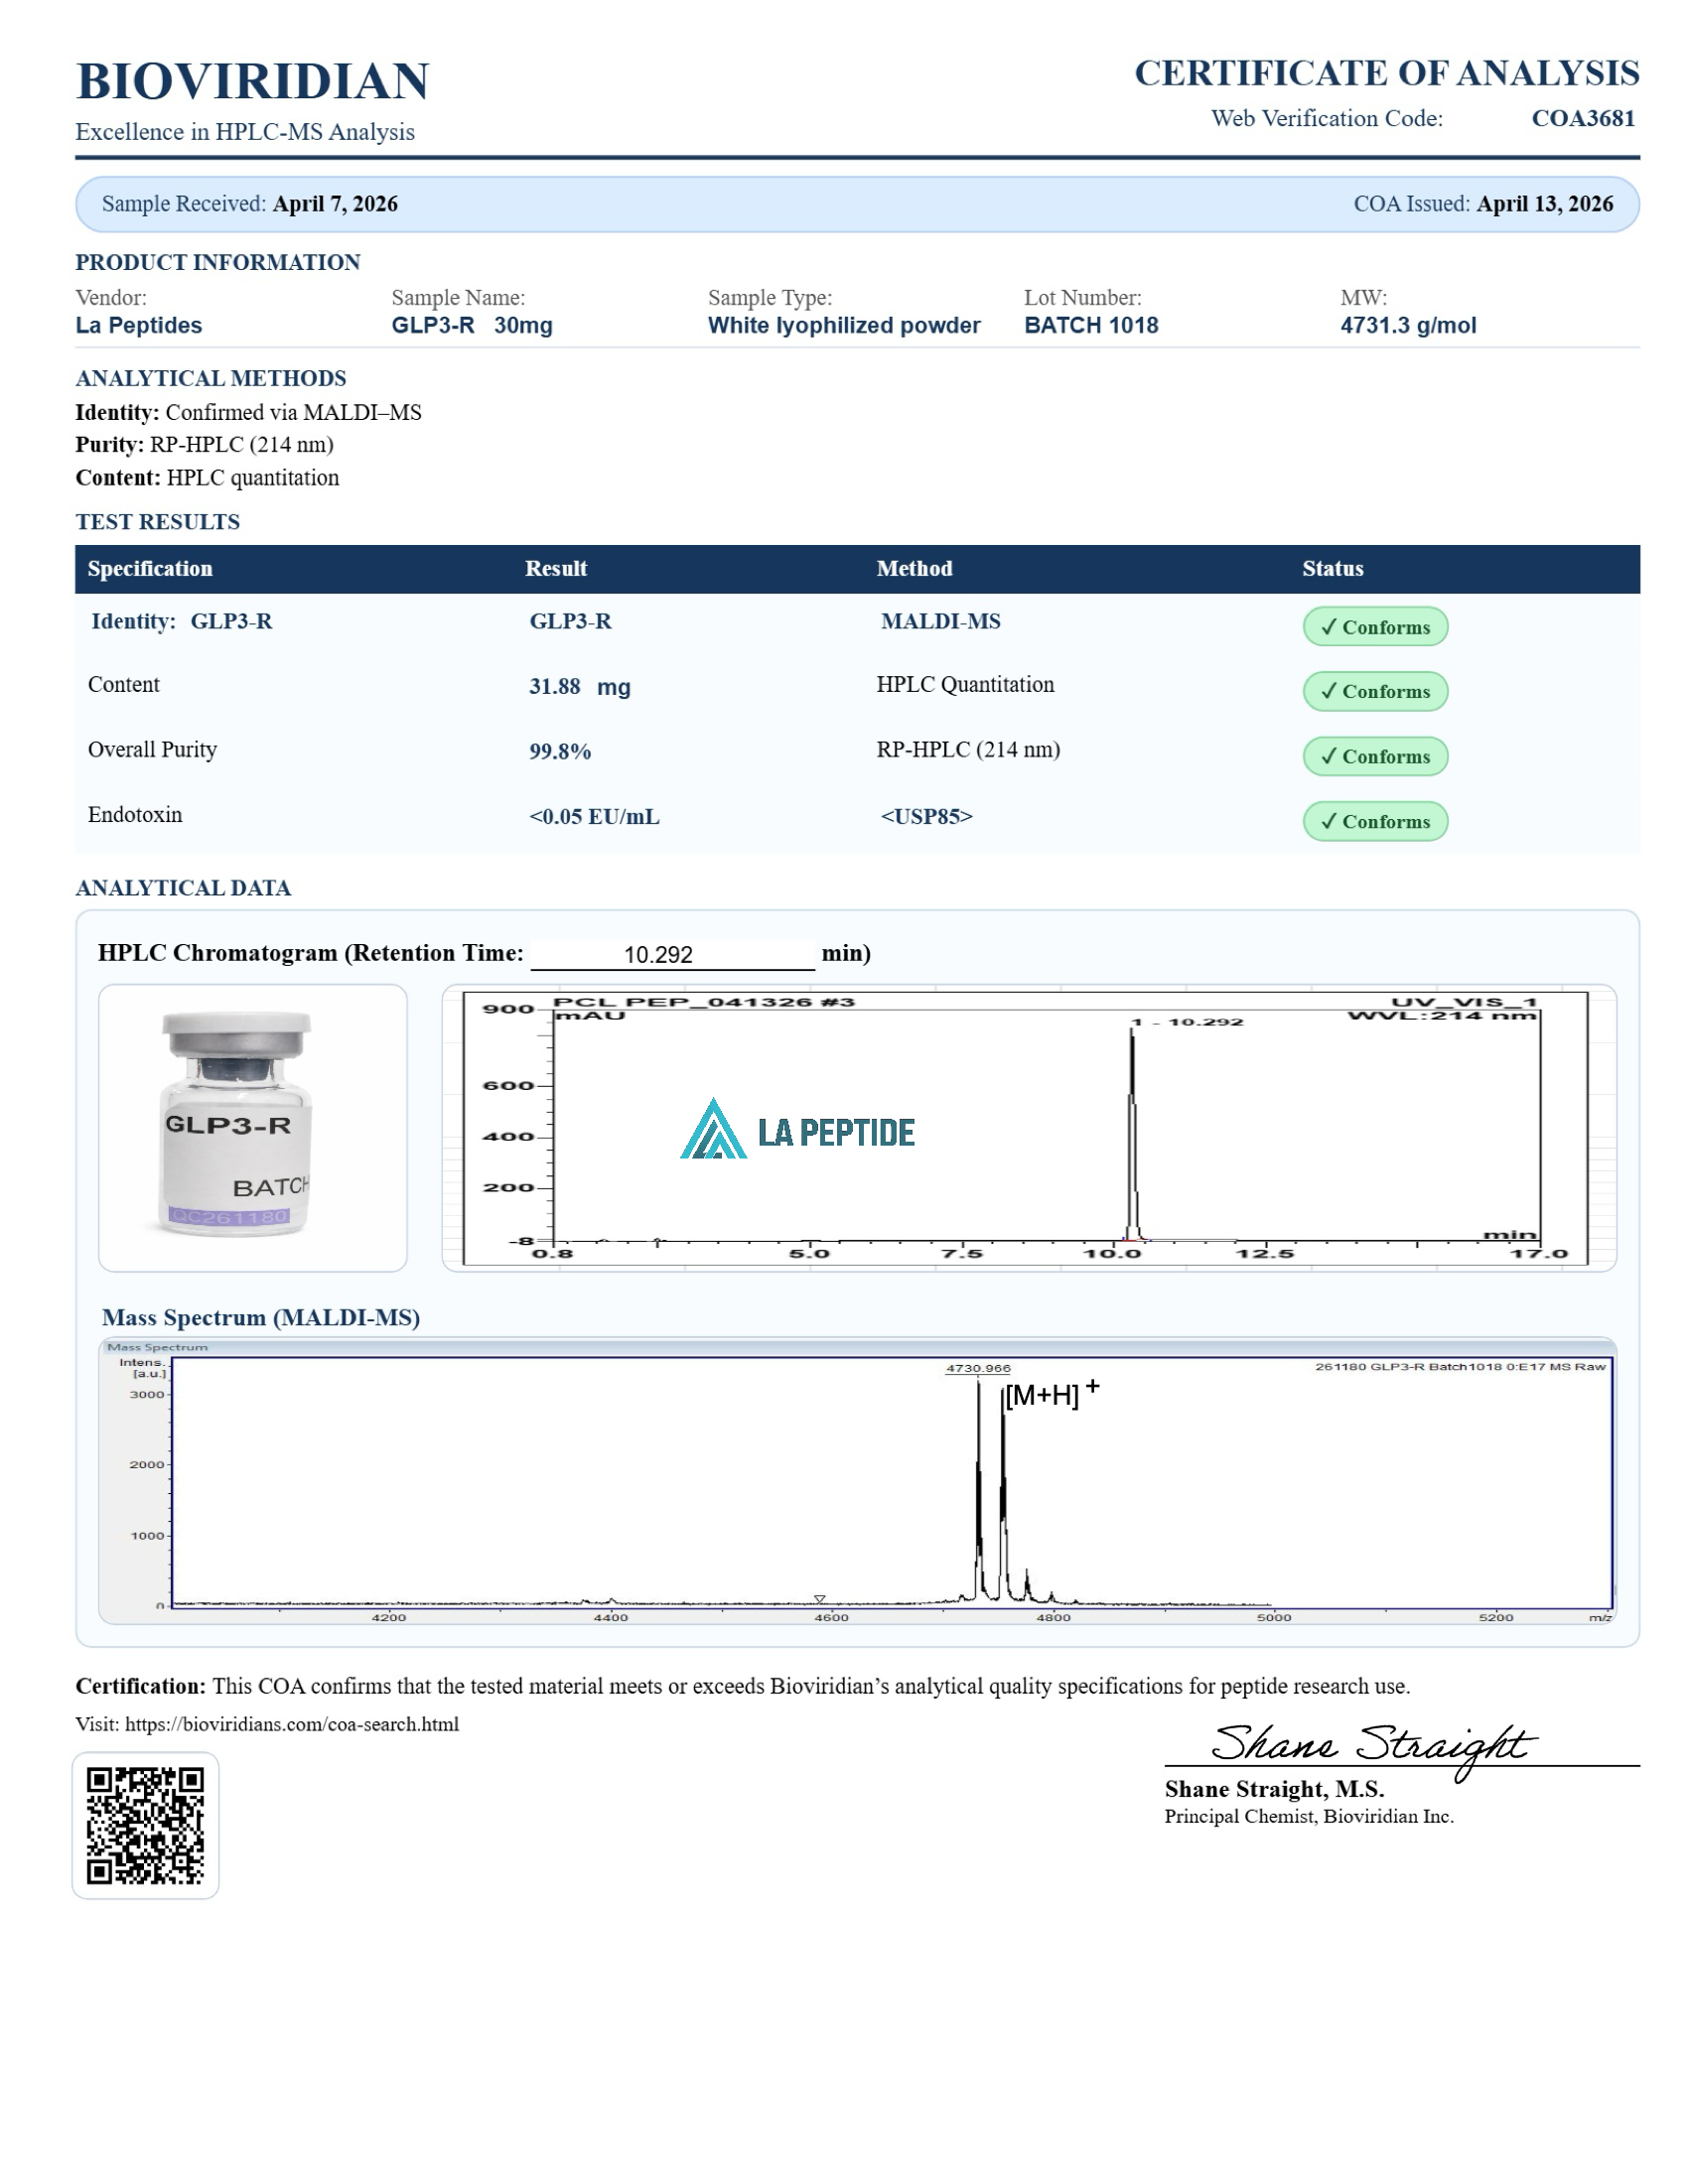Click the HPLC peak label 1 - 10.292
Image resolution: width=1688 pixels, height=2184 pixels.
[x=1187, y=1022]
